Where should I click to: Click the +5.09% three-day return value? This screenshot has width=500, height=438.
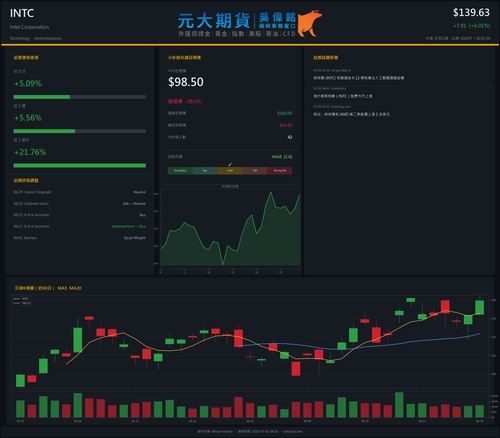(x=28, y=83)
